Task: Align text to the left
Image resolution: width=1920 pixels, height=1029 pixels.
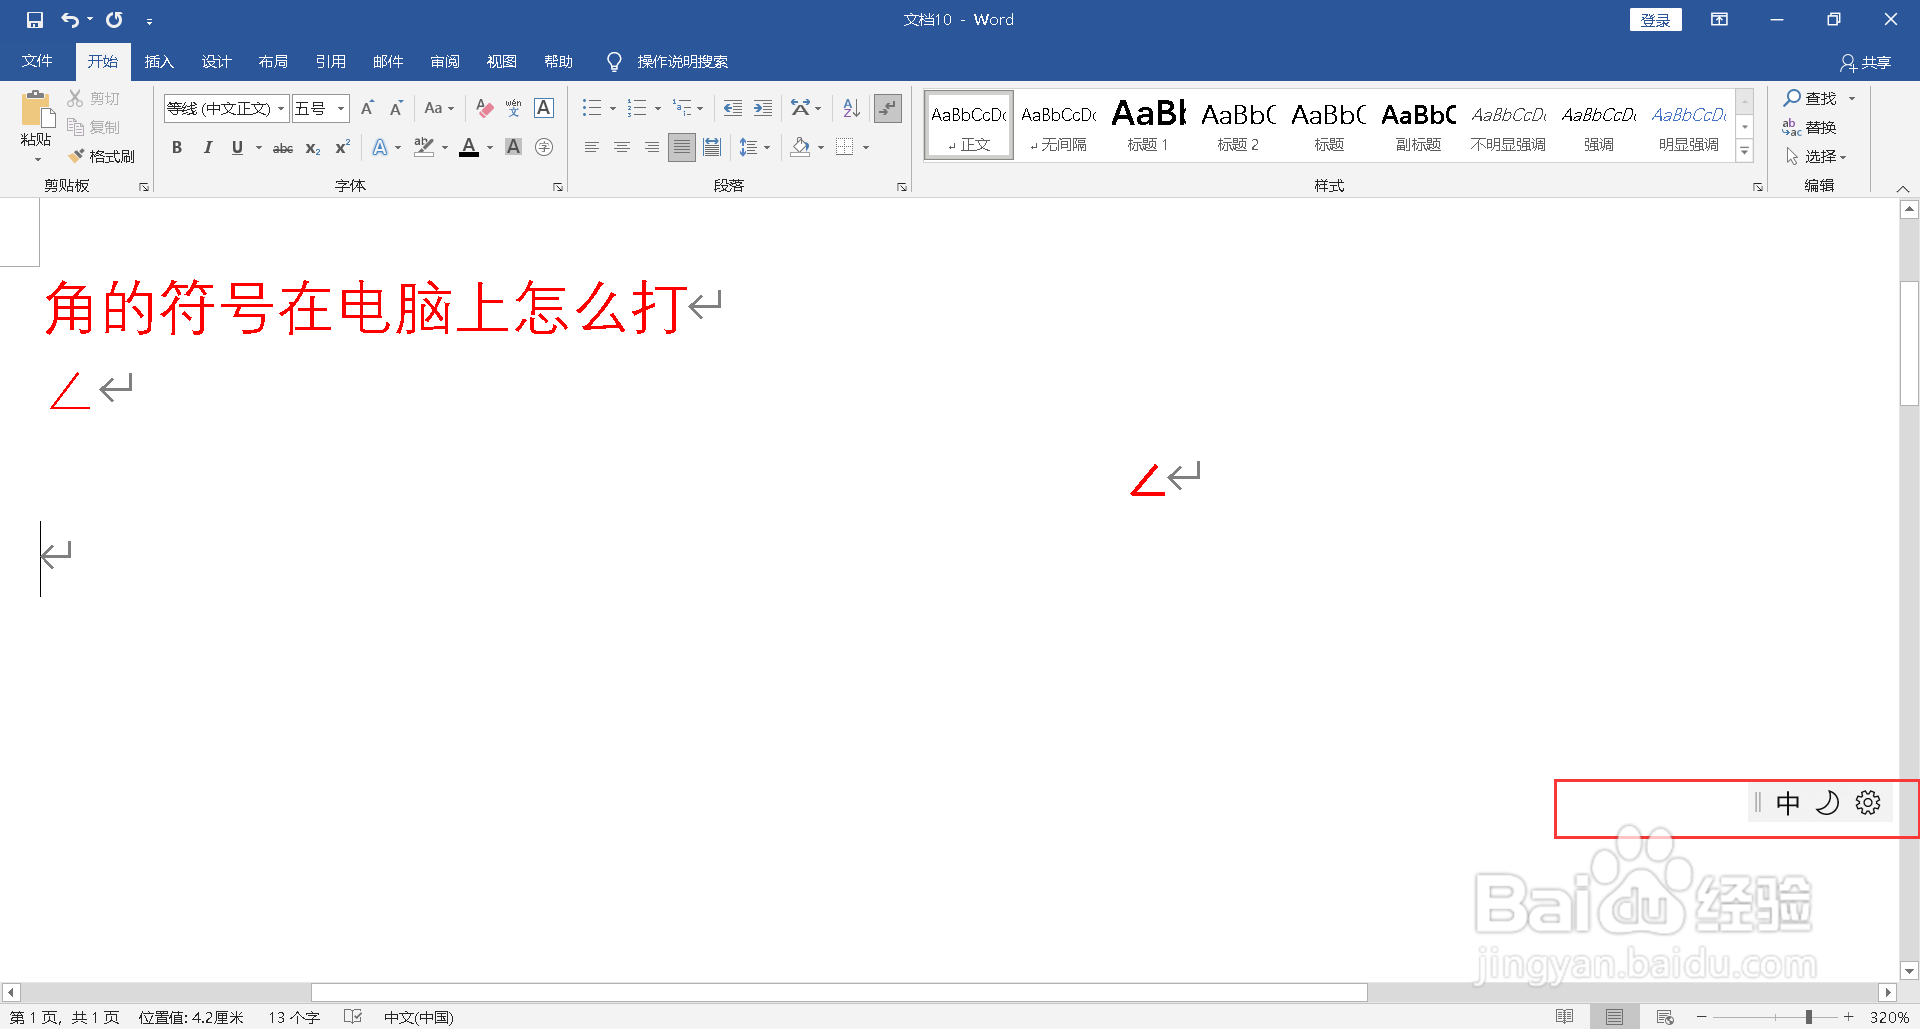Action: pos(592,147)
